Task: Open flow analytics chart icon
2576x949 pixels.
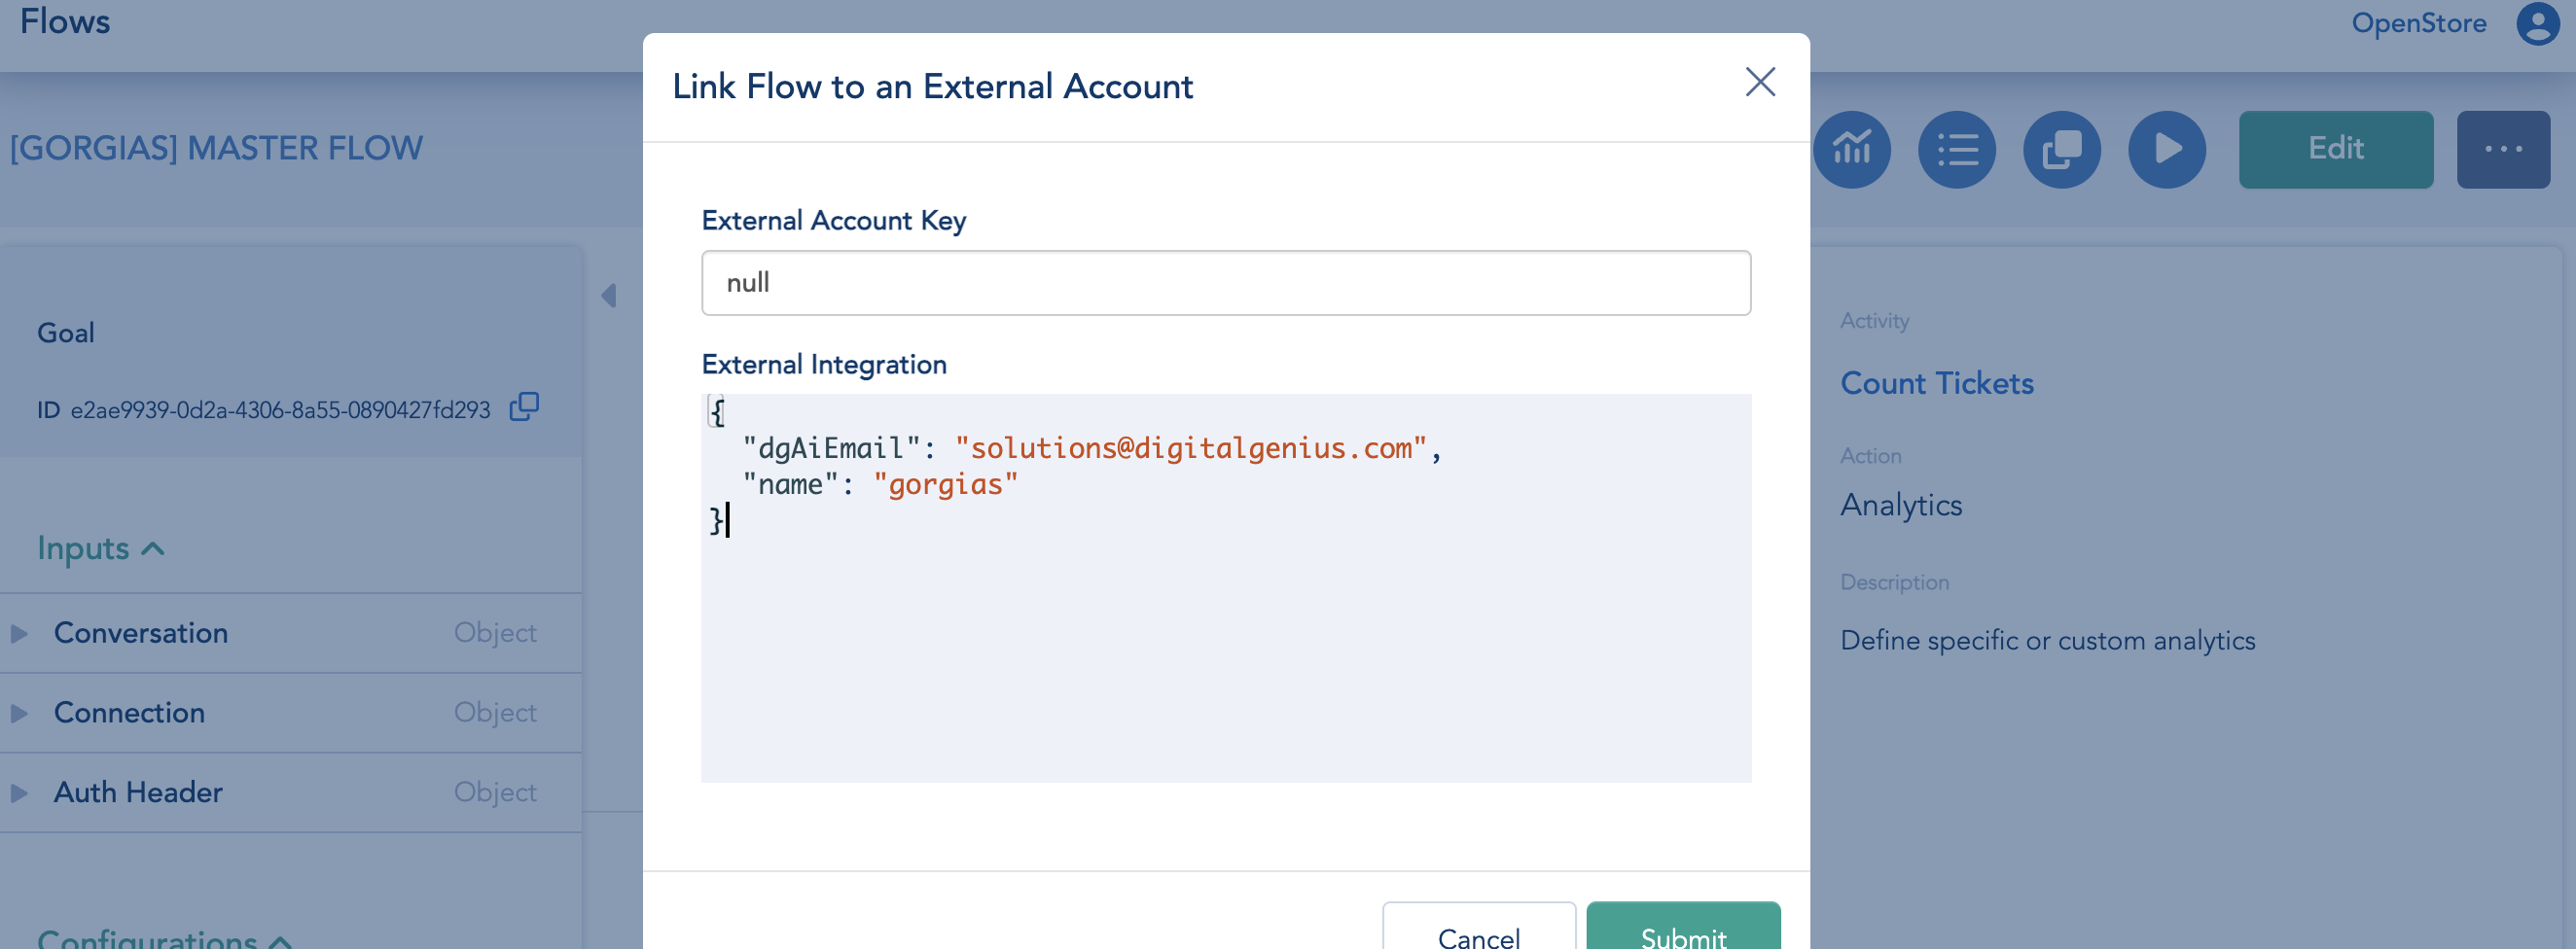Action: [1852, 150]
